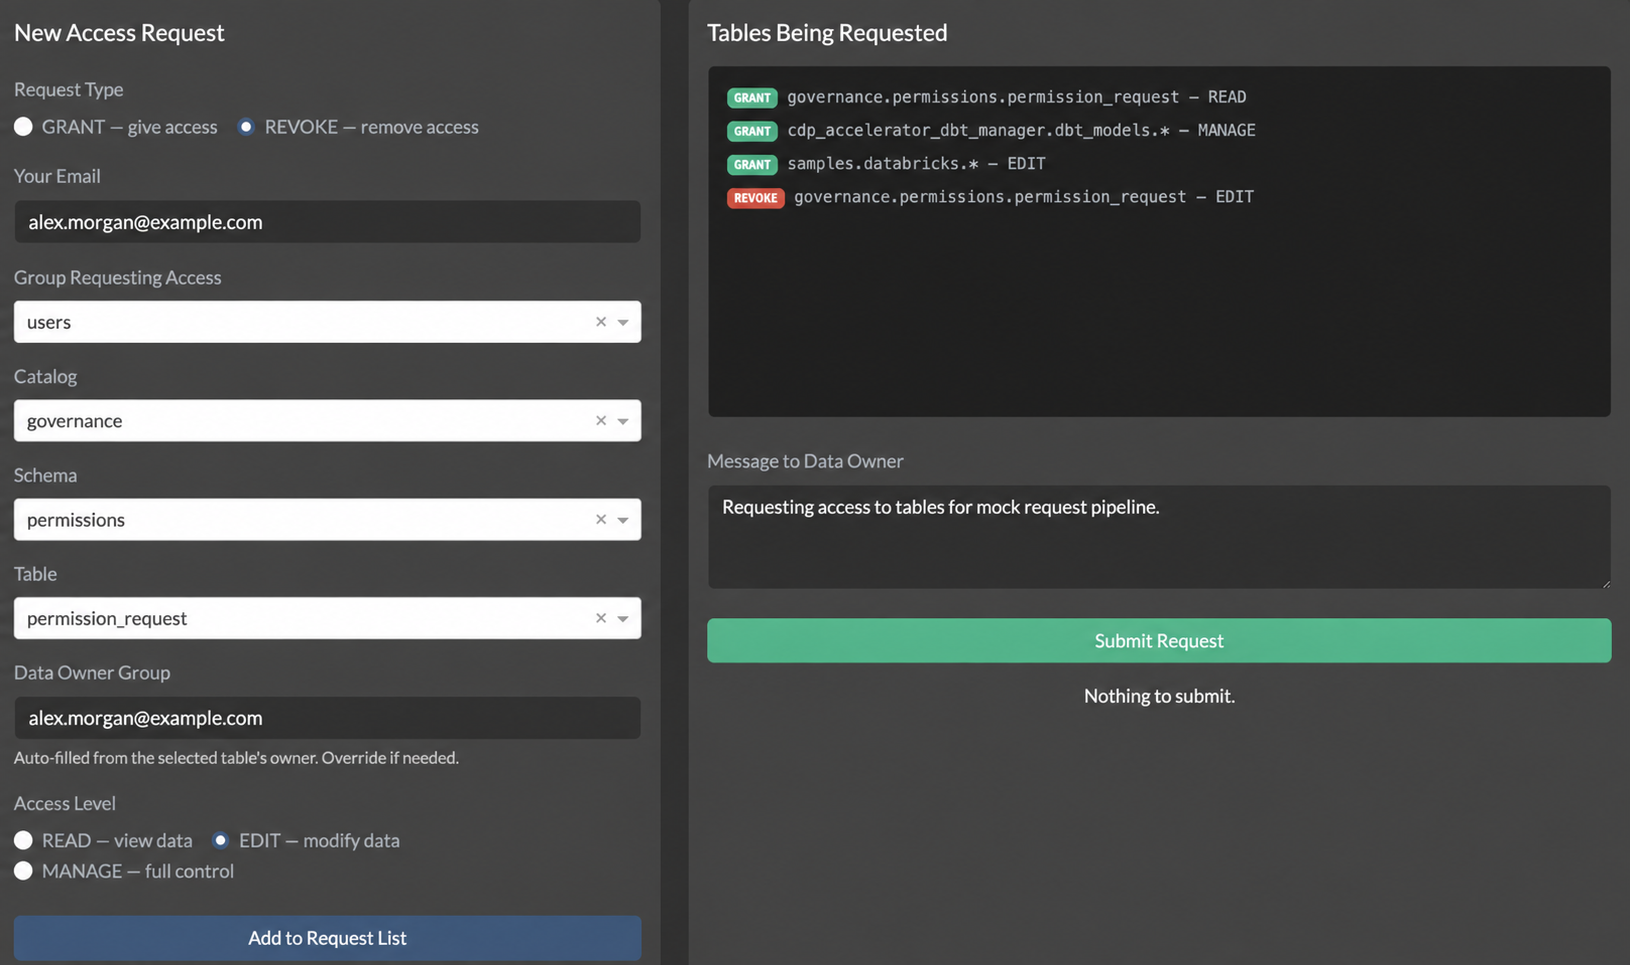Click the Schema field label
This screenshot has width=1630, height=965.
coord(45,475)
